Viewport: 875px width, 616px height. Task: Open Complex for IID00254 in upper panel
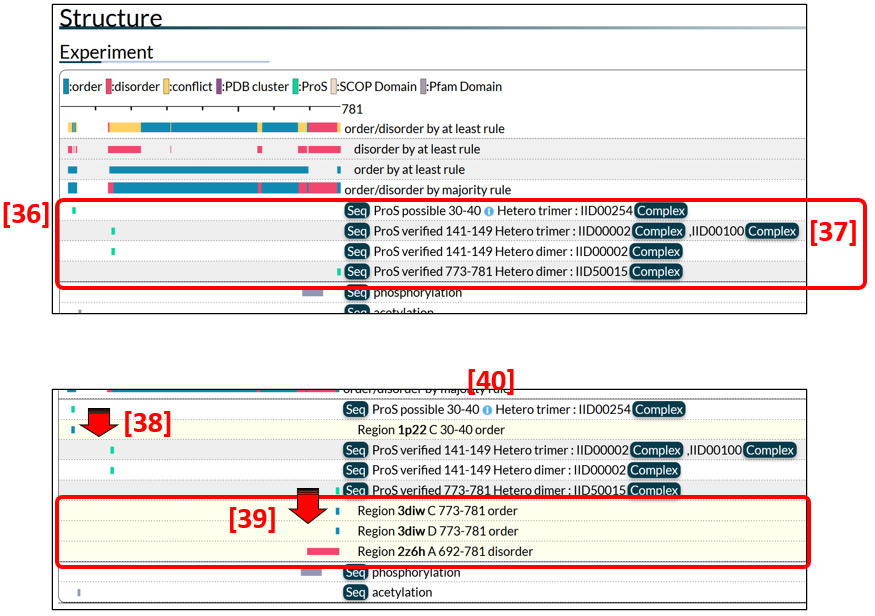click(661, 211)
